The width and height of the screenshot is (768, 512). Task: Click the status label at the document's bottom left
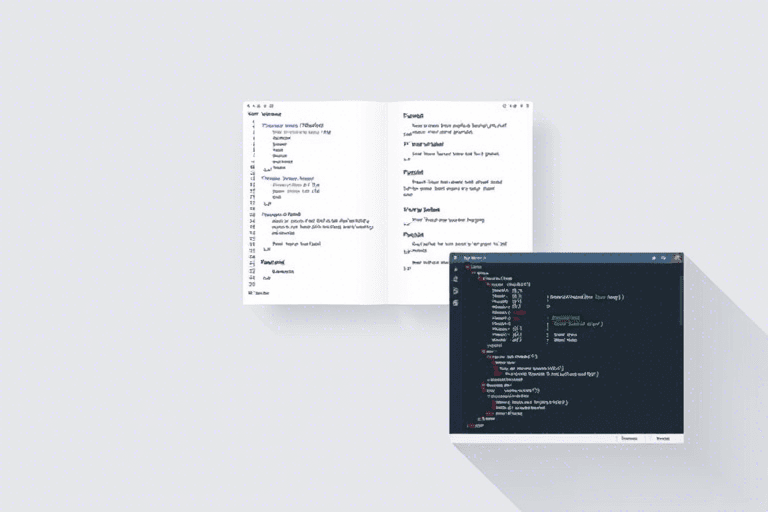(260, 294)
